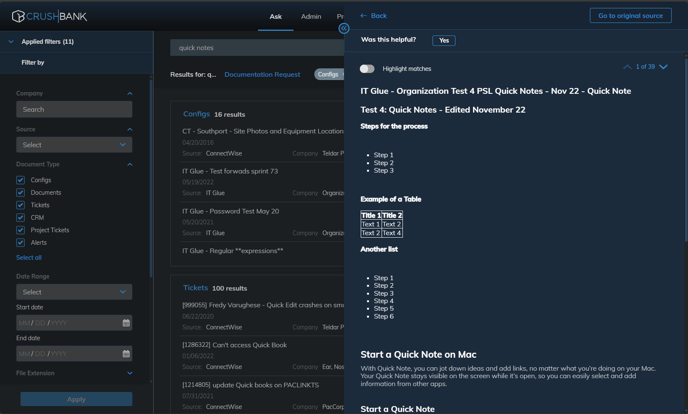The image size is (688, 414).
Task: Collapse the document panel with double-chevron icon
Action: pyautogui.click(x=344, y=29)
